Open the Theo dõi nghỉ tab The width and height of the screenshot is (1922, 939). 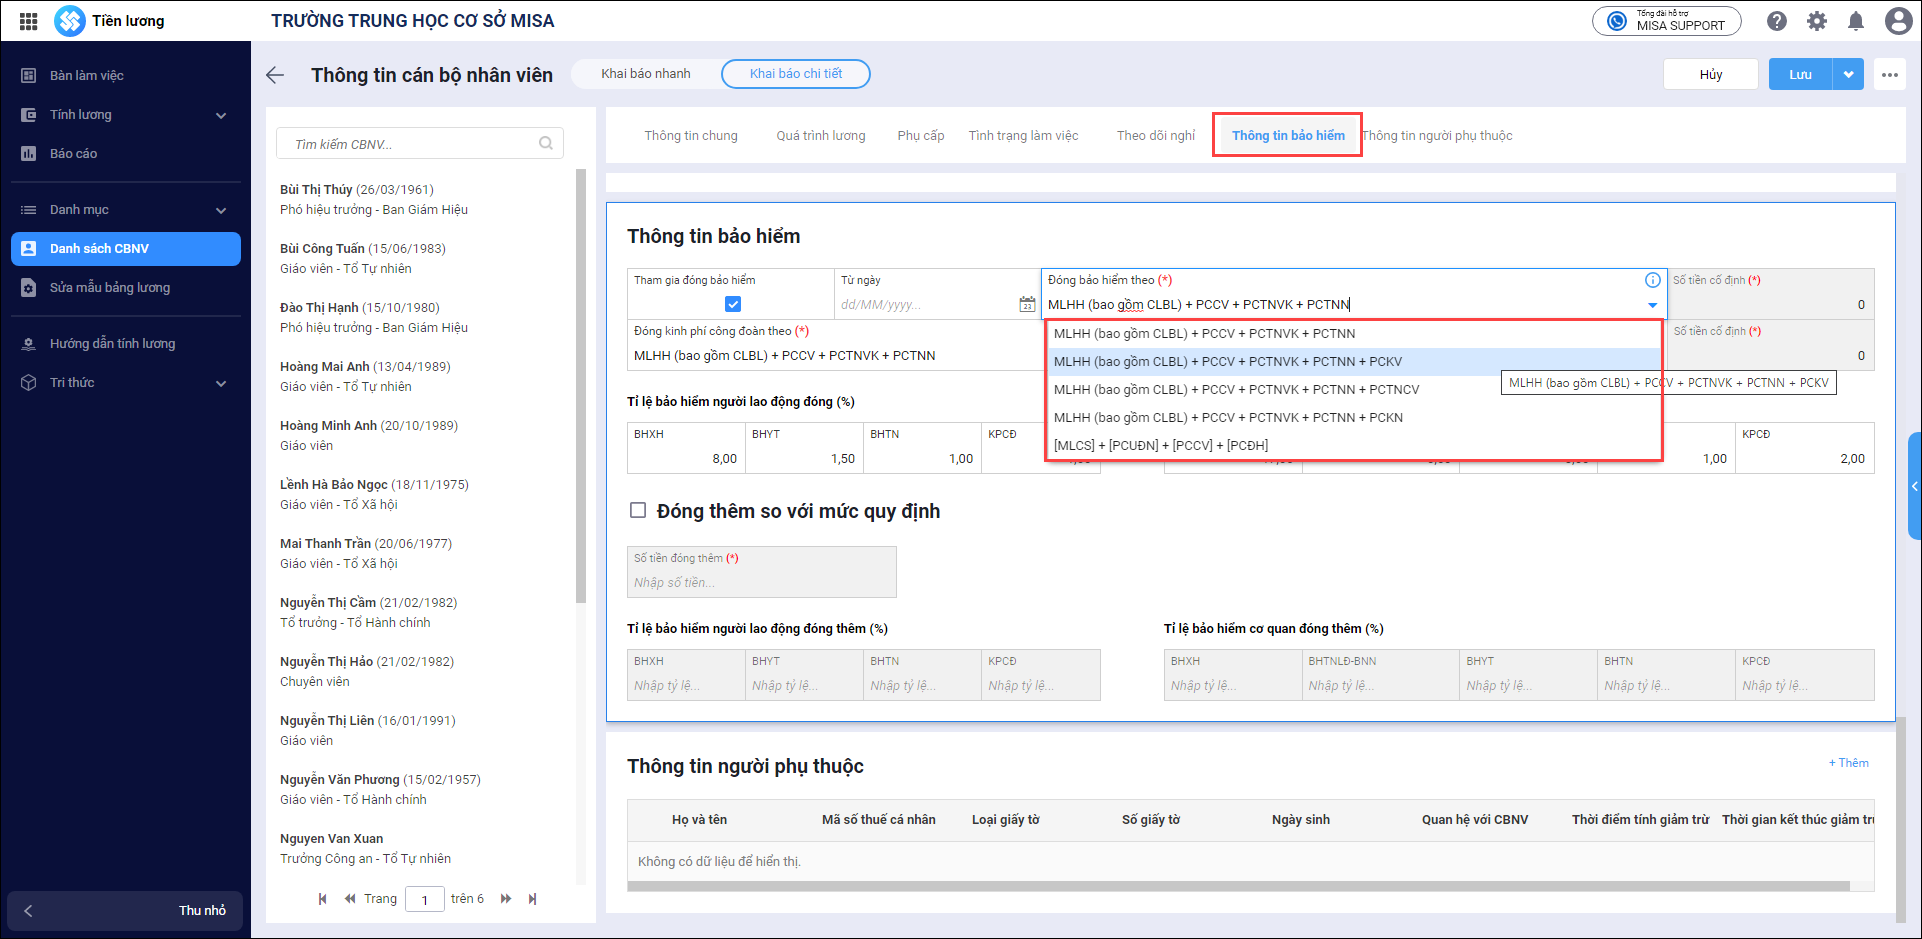1156,136
